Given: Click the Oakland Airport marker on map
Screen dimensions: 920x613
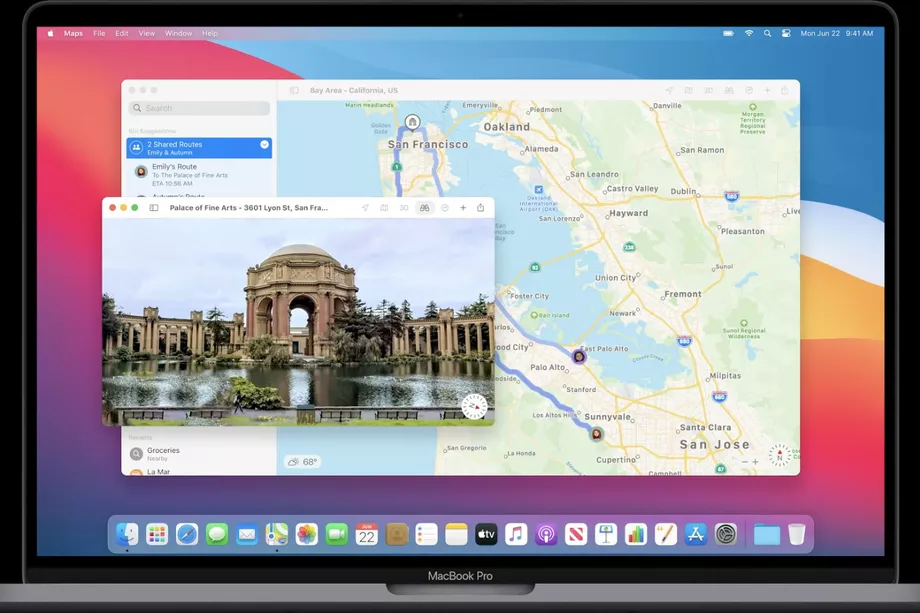Looking at the screenshot, I should pyautogui.click(x=539, y=189).
